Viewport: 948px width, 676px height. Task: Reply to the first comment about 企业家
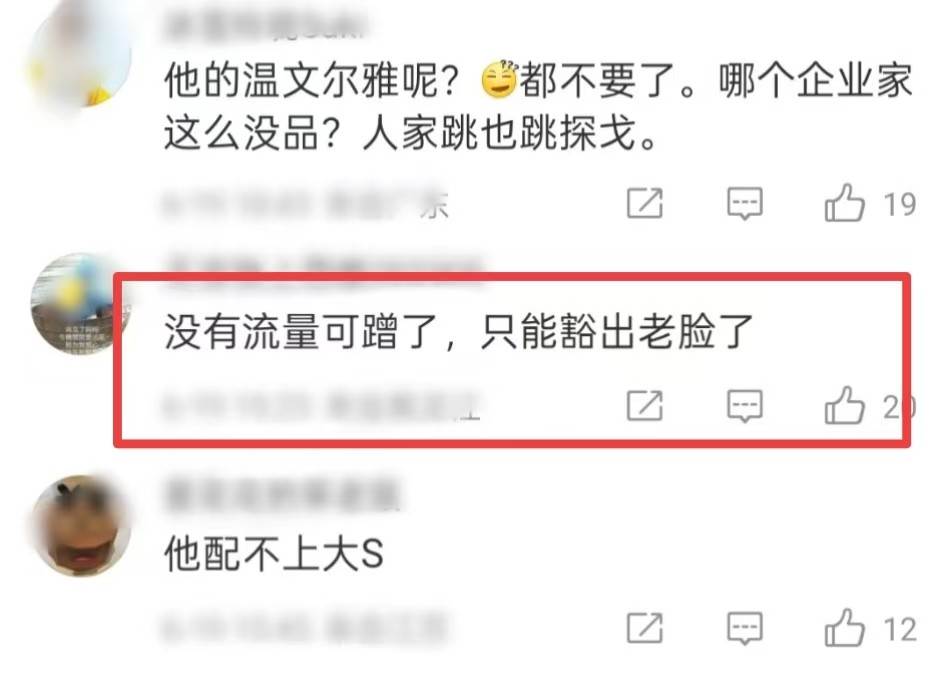coord(744,203)
